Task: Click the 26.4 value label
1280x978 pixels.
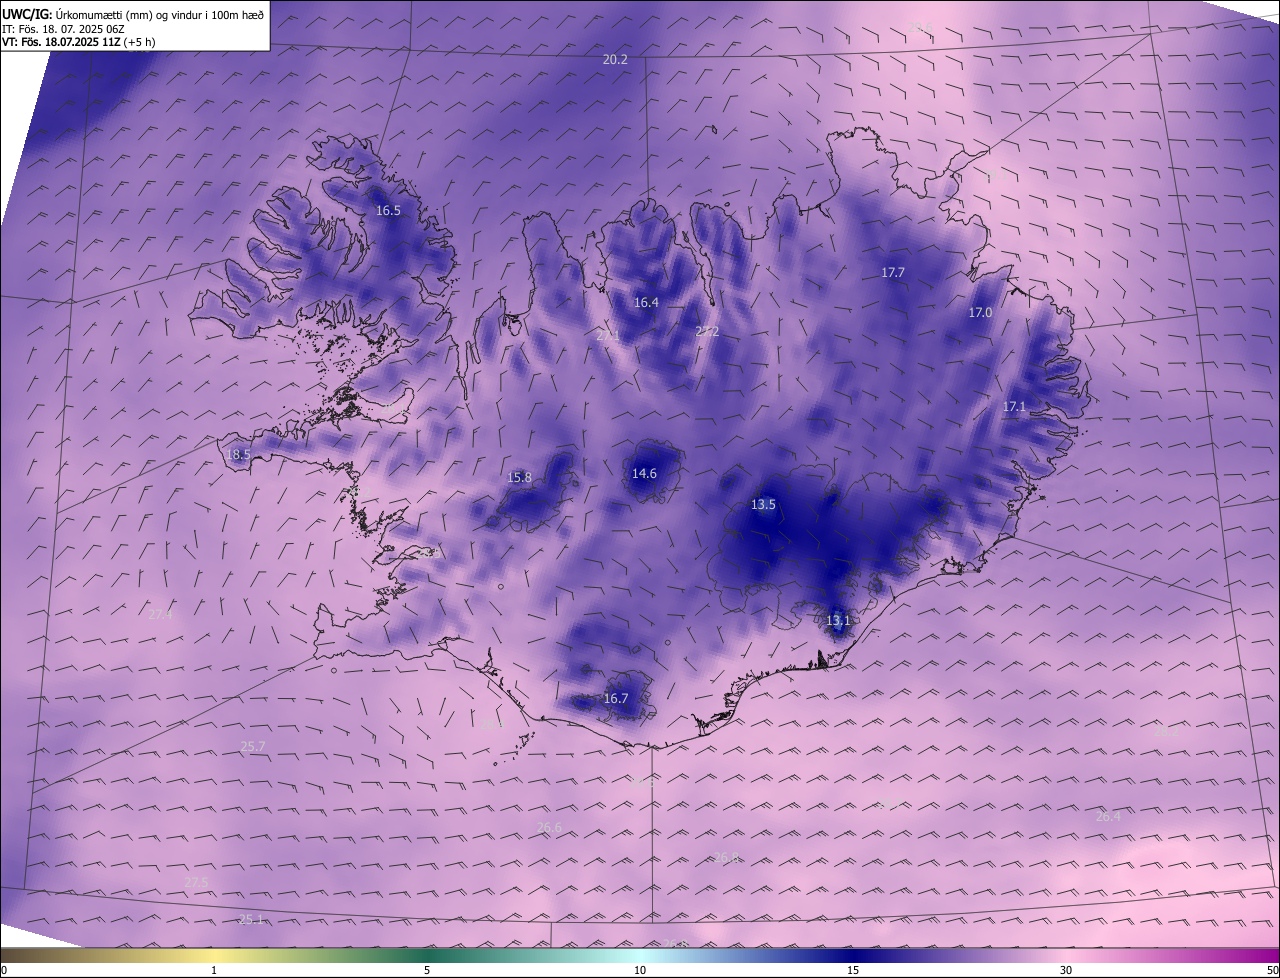Action: click(1108, 817)
